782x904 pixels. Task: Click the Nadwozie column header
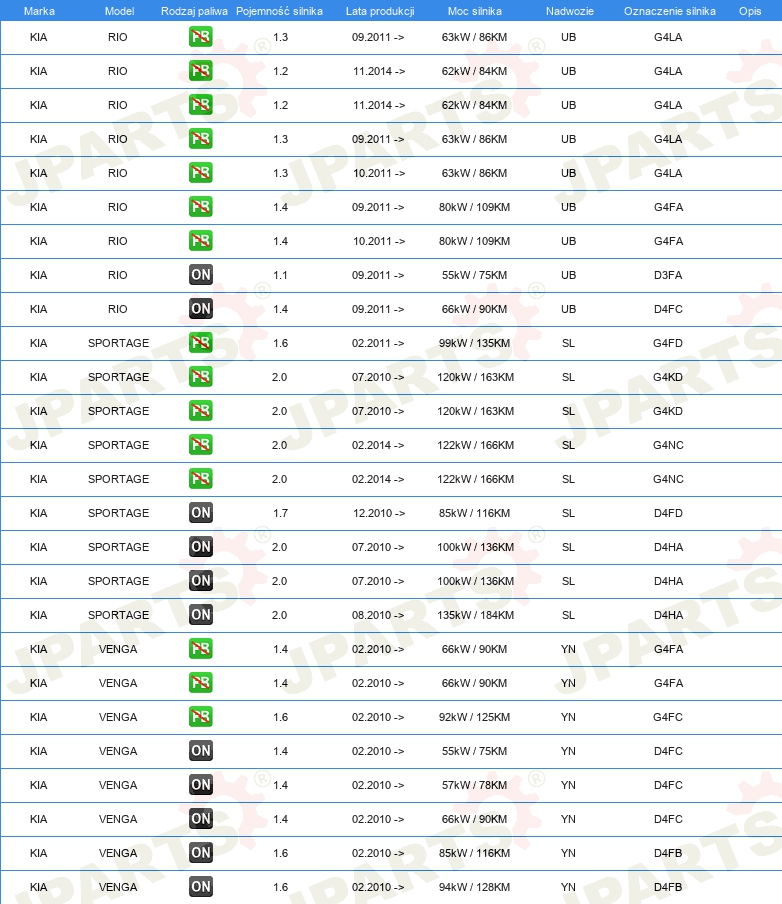point(570,11)
